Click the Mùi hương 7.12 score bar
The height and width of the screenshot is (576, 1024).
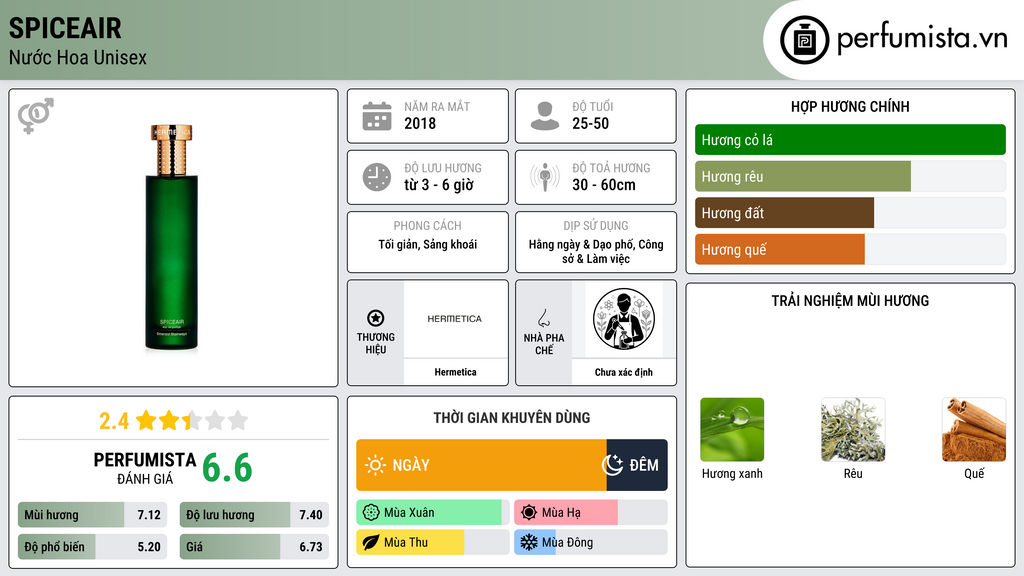tap(92, 515)
